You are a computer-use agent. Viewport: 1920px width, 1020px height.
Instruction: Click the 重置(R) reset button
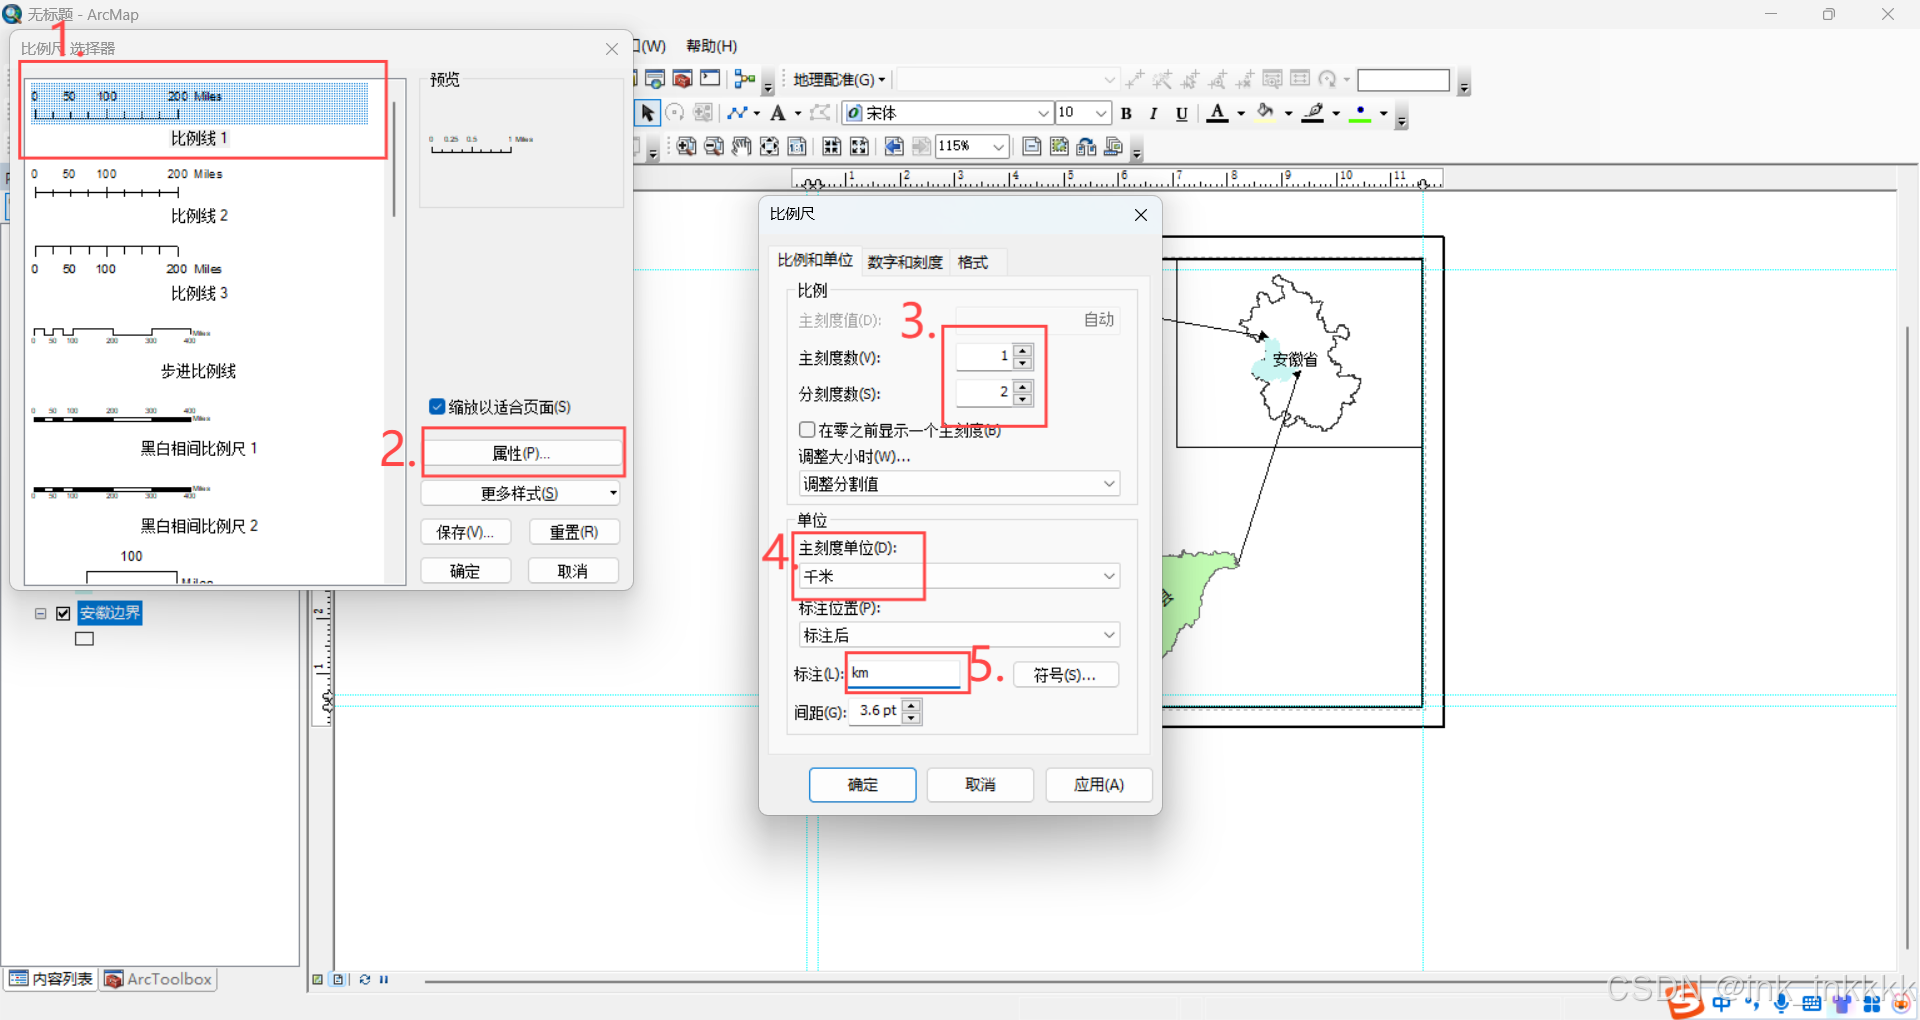click(x=574, y=532)
